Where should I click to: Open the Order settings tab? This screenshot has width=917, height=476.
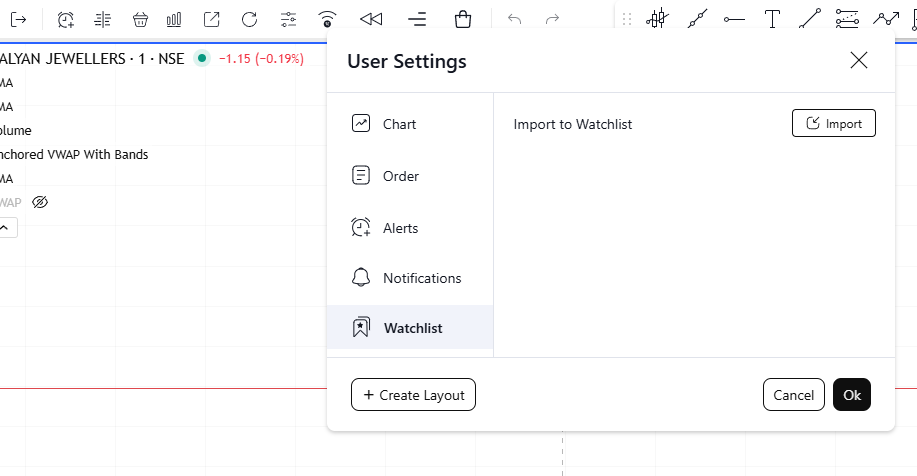(x=410, y=175)
